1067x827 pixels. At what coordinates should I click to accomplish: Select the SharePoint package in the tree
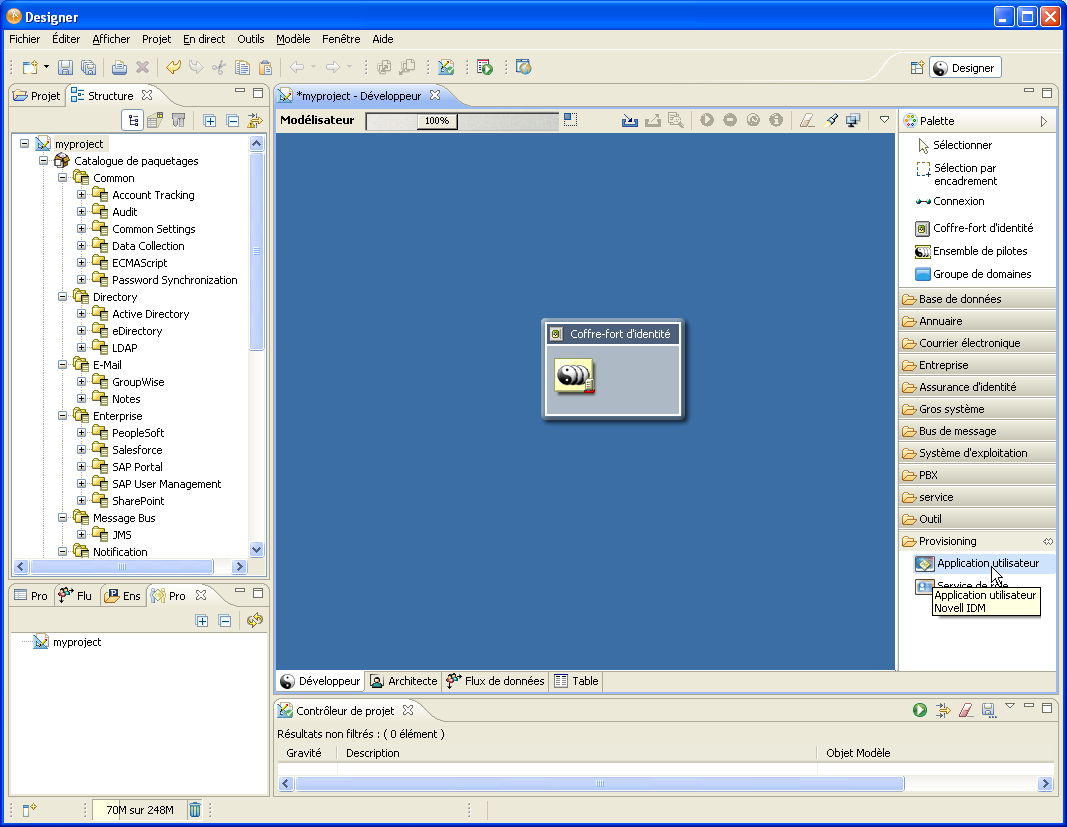click(138, 501)
